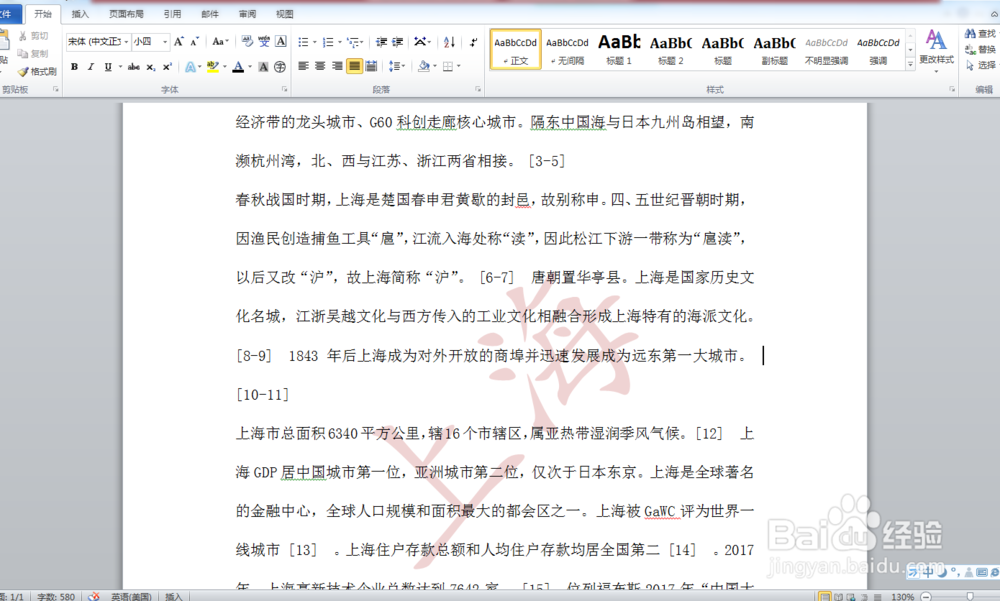The image size is (1000, 601).
Task: Switch to the Review (审阅) tab
Action: (x=247, y=14)
